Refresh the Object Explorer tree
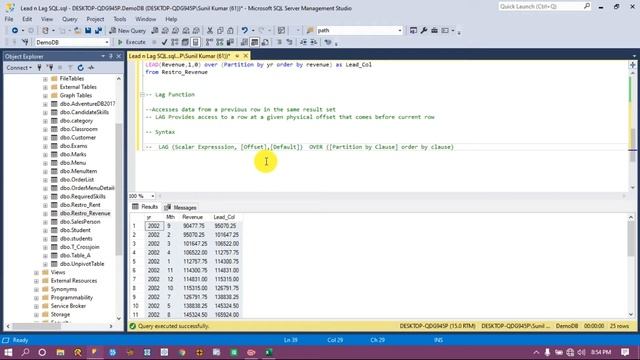 pyautogui.click(x=80, y=68)
